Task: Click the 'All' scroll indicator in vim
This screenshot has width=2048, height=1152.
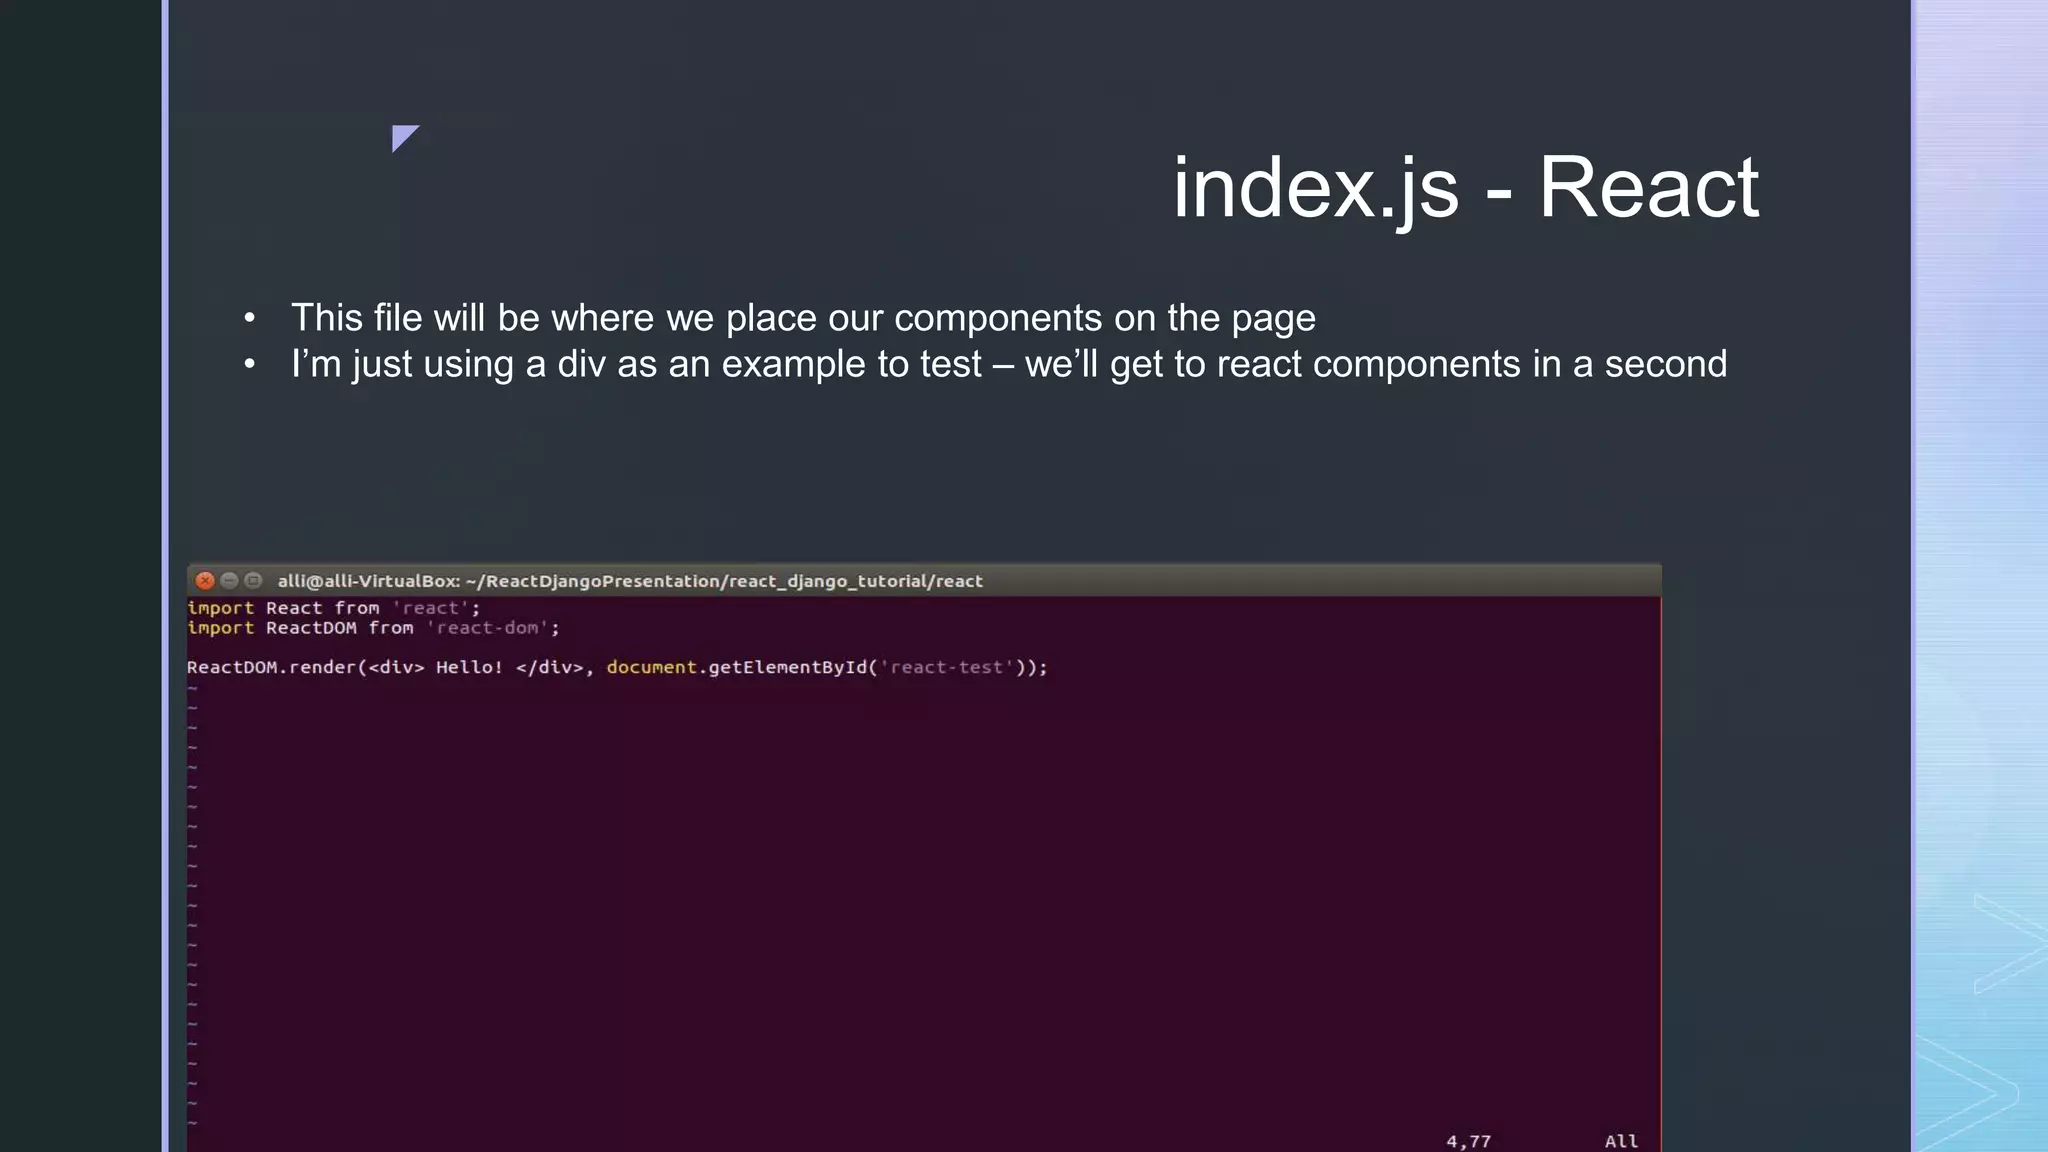Action: 1621,1141
